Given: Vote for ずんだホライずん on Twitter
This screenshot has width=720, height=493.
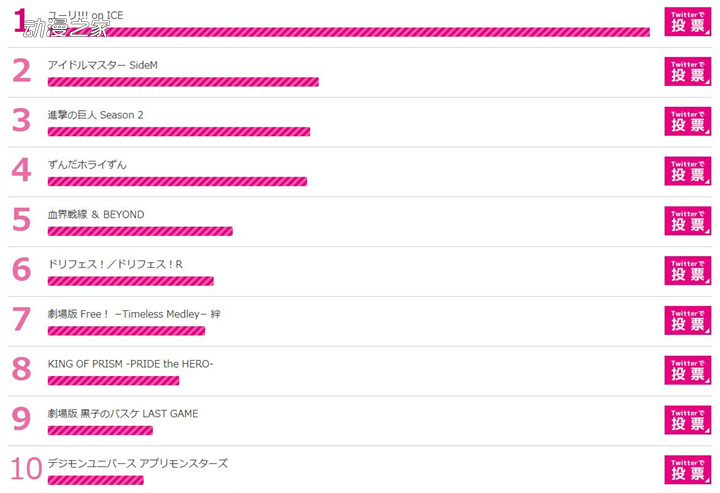Looking at the screenshot, I should 687,171.
